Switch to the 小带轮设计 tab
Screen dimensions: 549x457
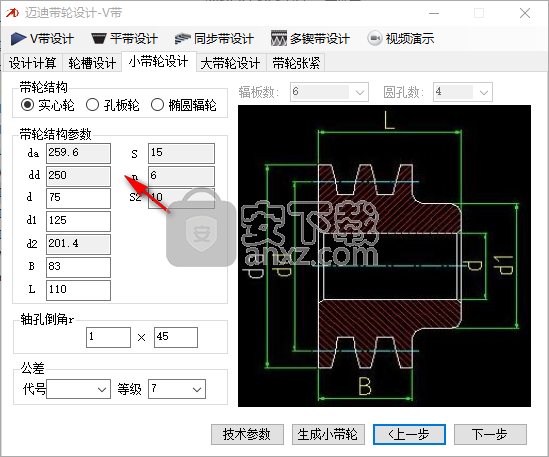click(x=159, y=62)
